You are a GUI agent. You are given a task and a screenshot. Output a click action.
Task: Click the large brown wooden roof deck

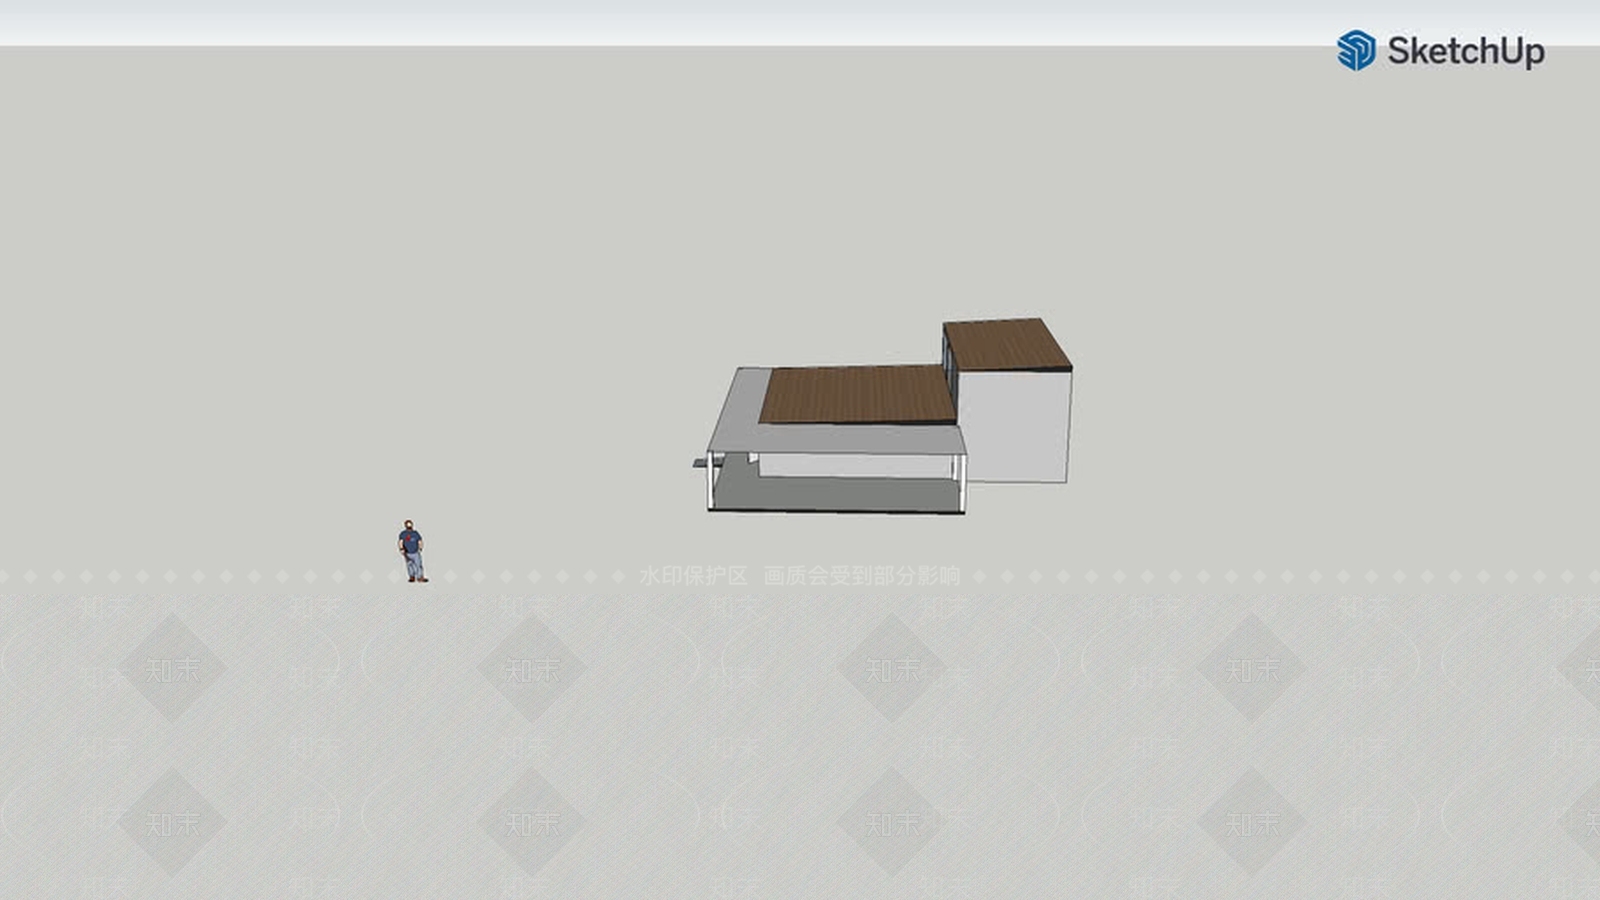tap(858, 394)
